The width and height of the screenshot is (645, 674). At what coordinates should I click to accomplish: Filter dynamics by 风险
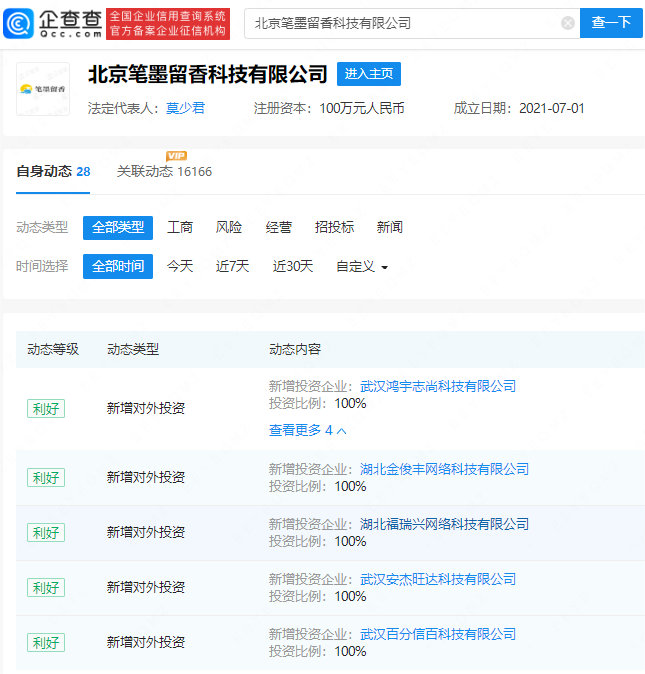(x=229, y=227)
